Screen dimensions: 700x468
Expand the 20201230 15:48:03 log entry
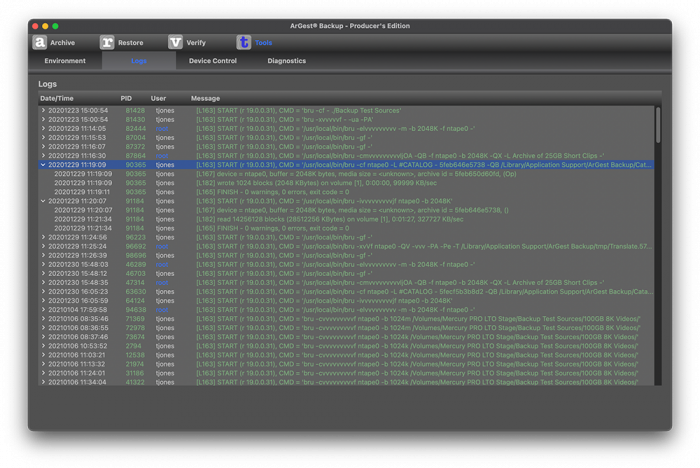(43, 264)
